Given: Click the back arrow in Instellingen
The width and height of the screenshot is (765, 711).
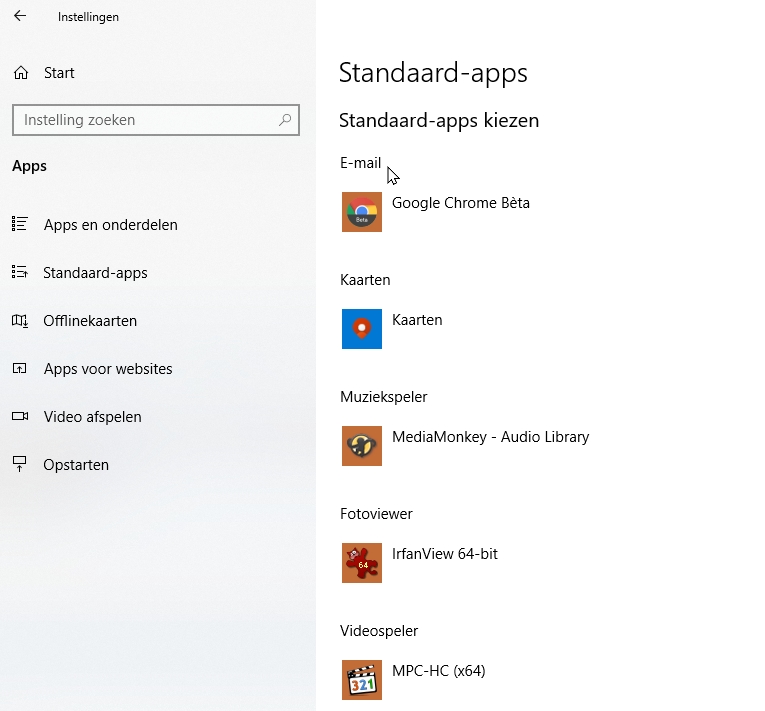Looking at the screenshot, I should pyautogui.click(x=20, y=16).
